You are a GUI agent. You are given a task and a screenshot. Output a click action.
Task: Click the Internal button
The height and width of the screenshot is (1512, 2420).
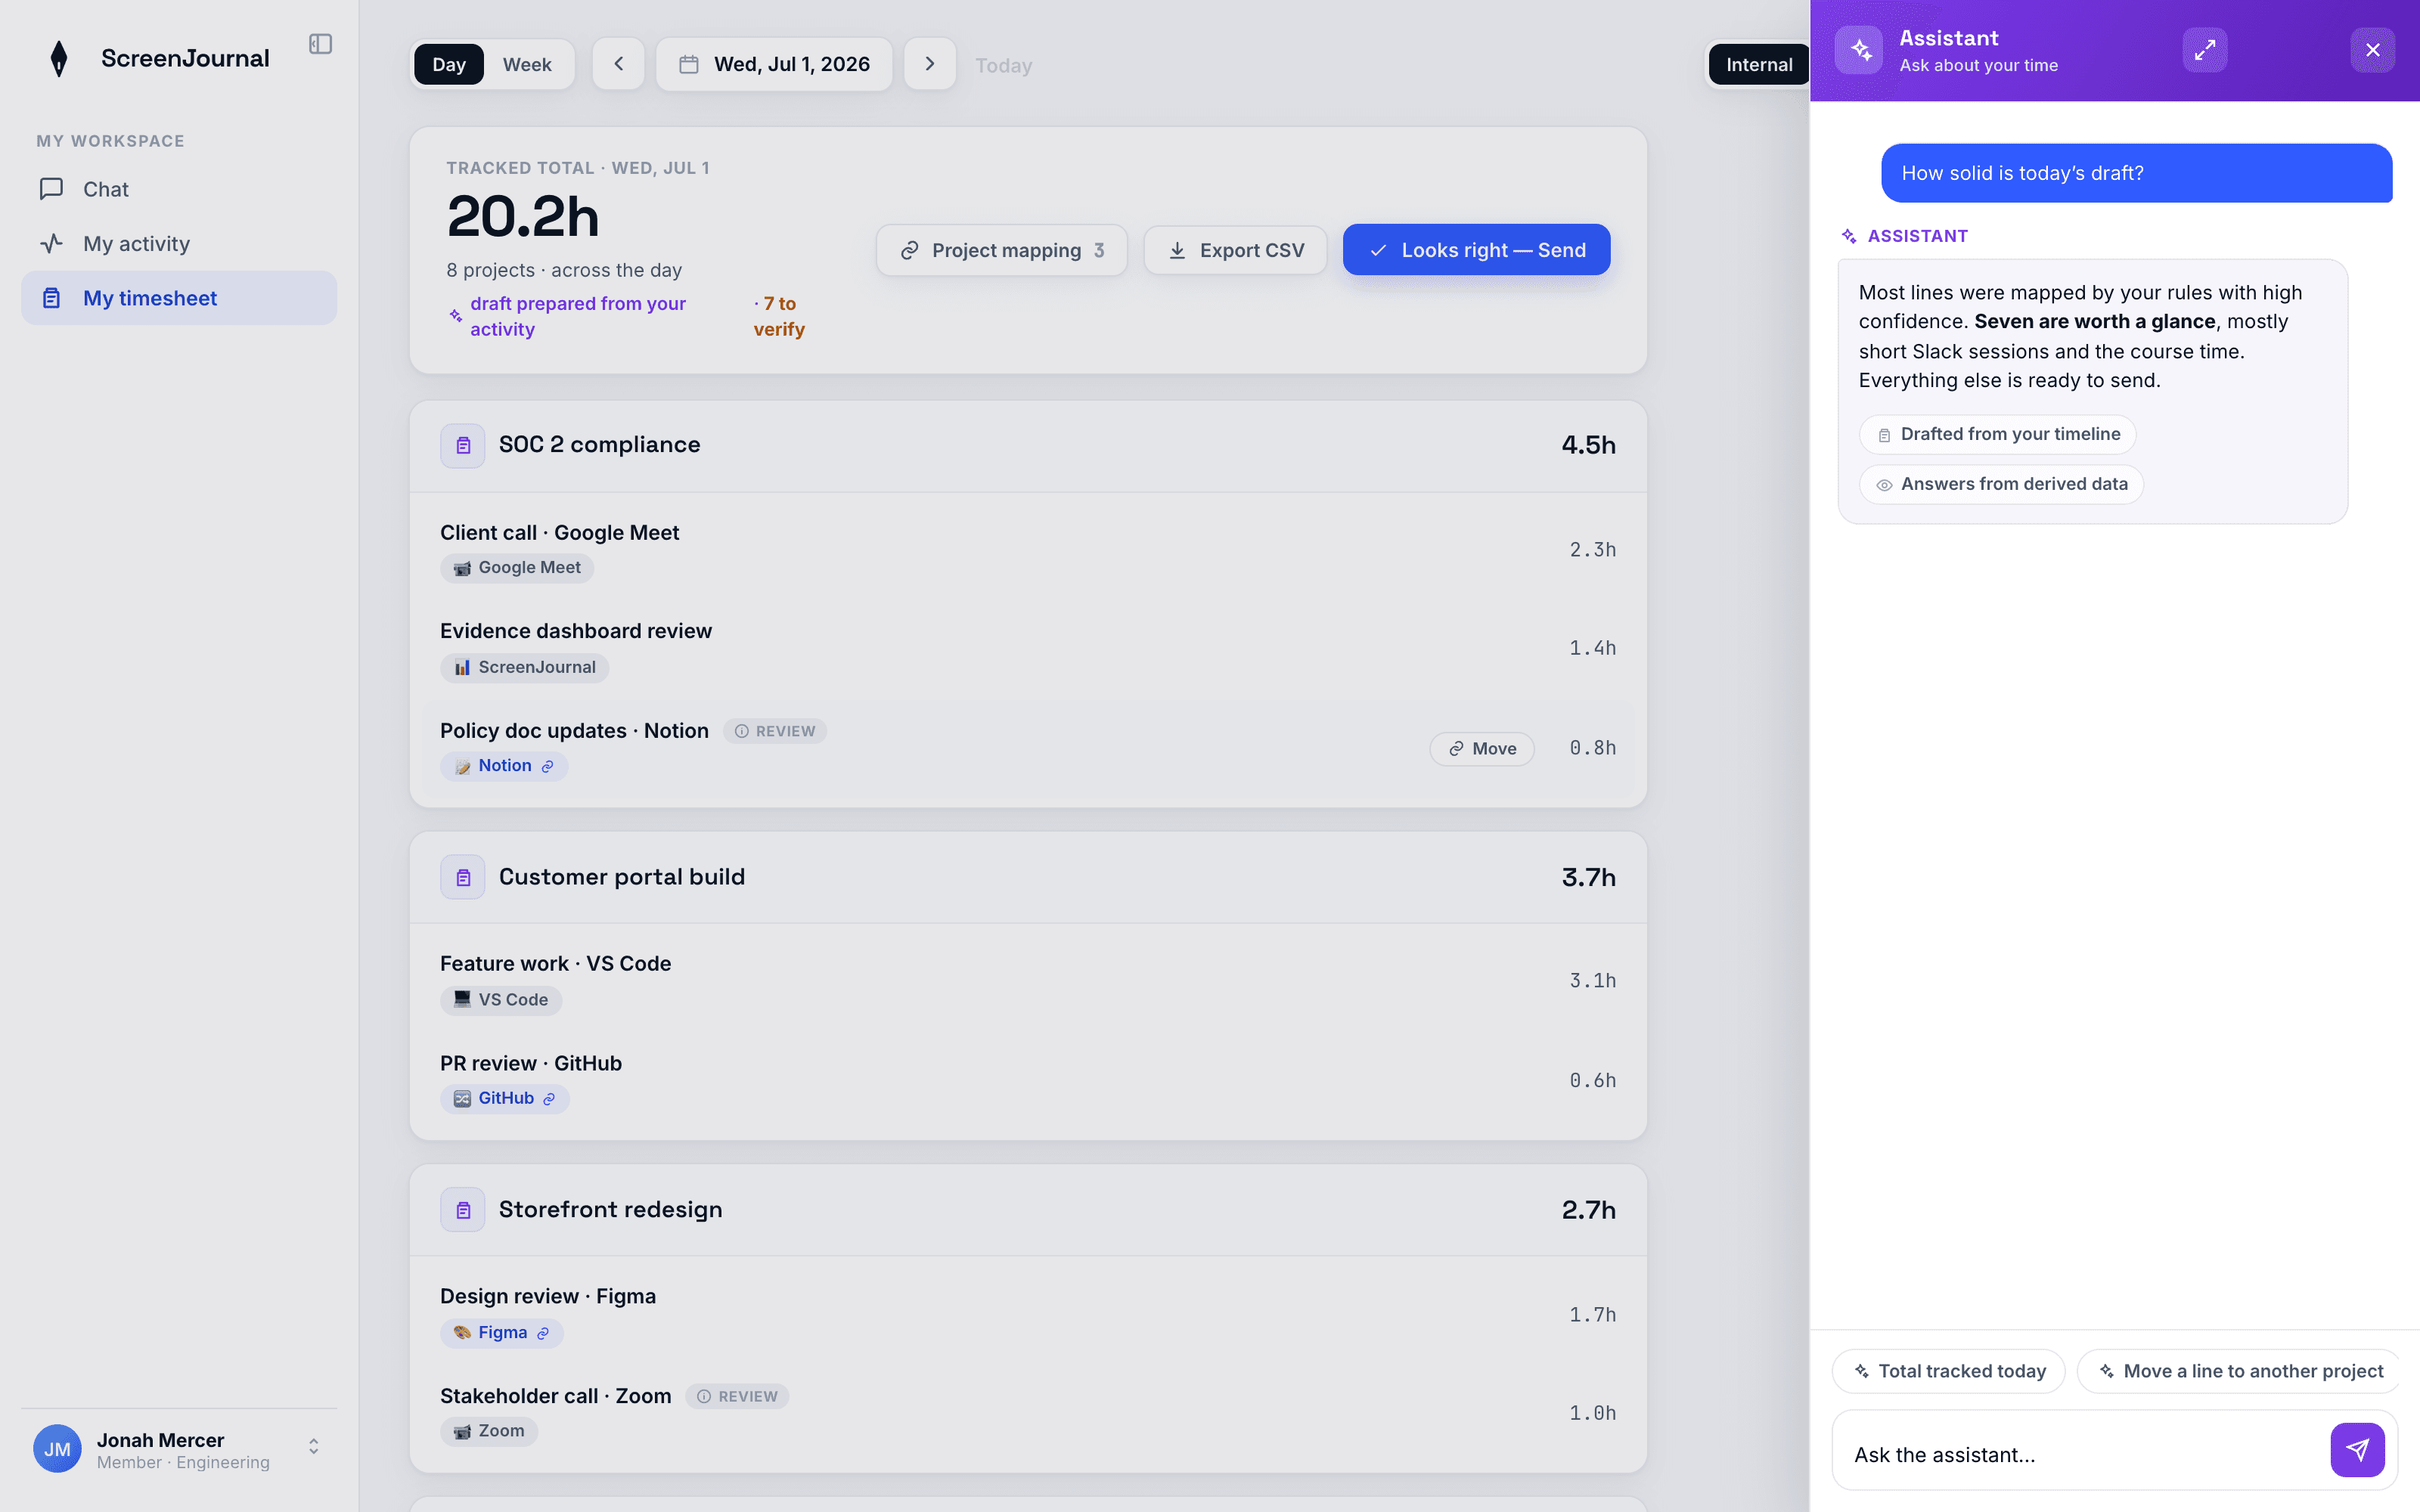tap(1758, 65)
